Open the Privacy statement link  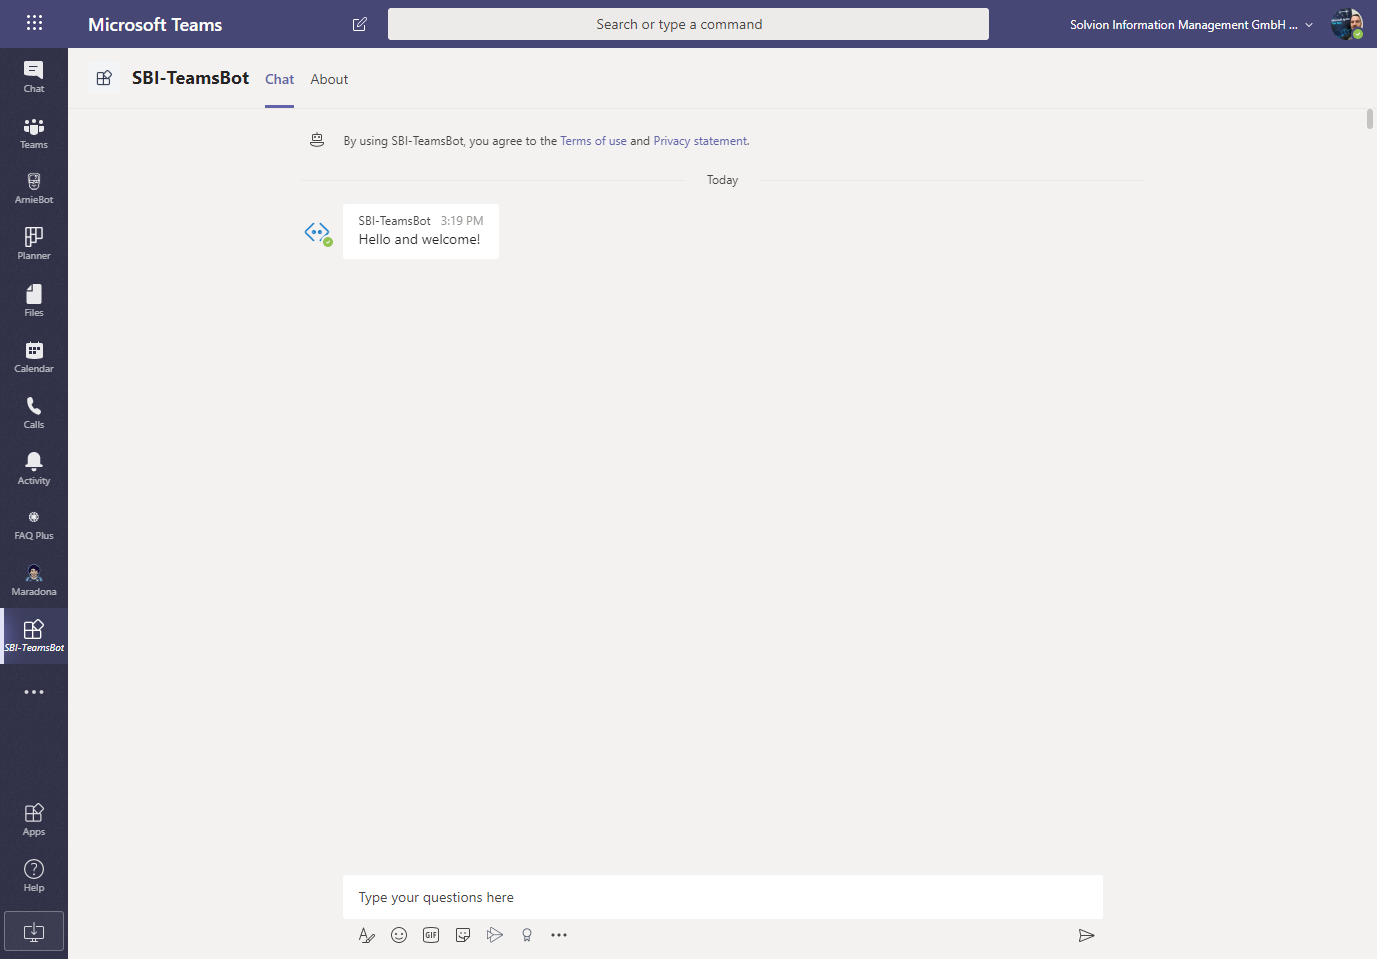pos(700,141)
